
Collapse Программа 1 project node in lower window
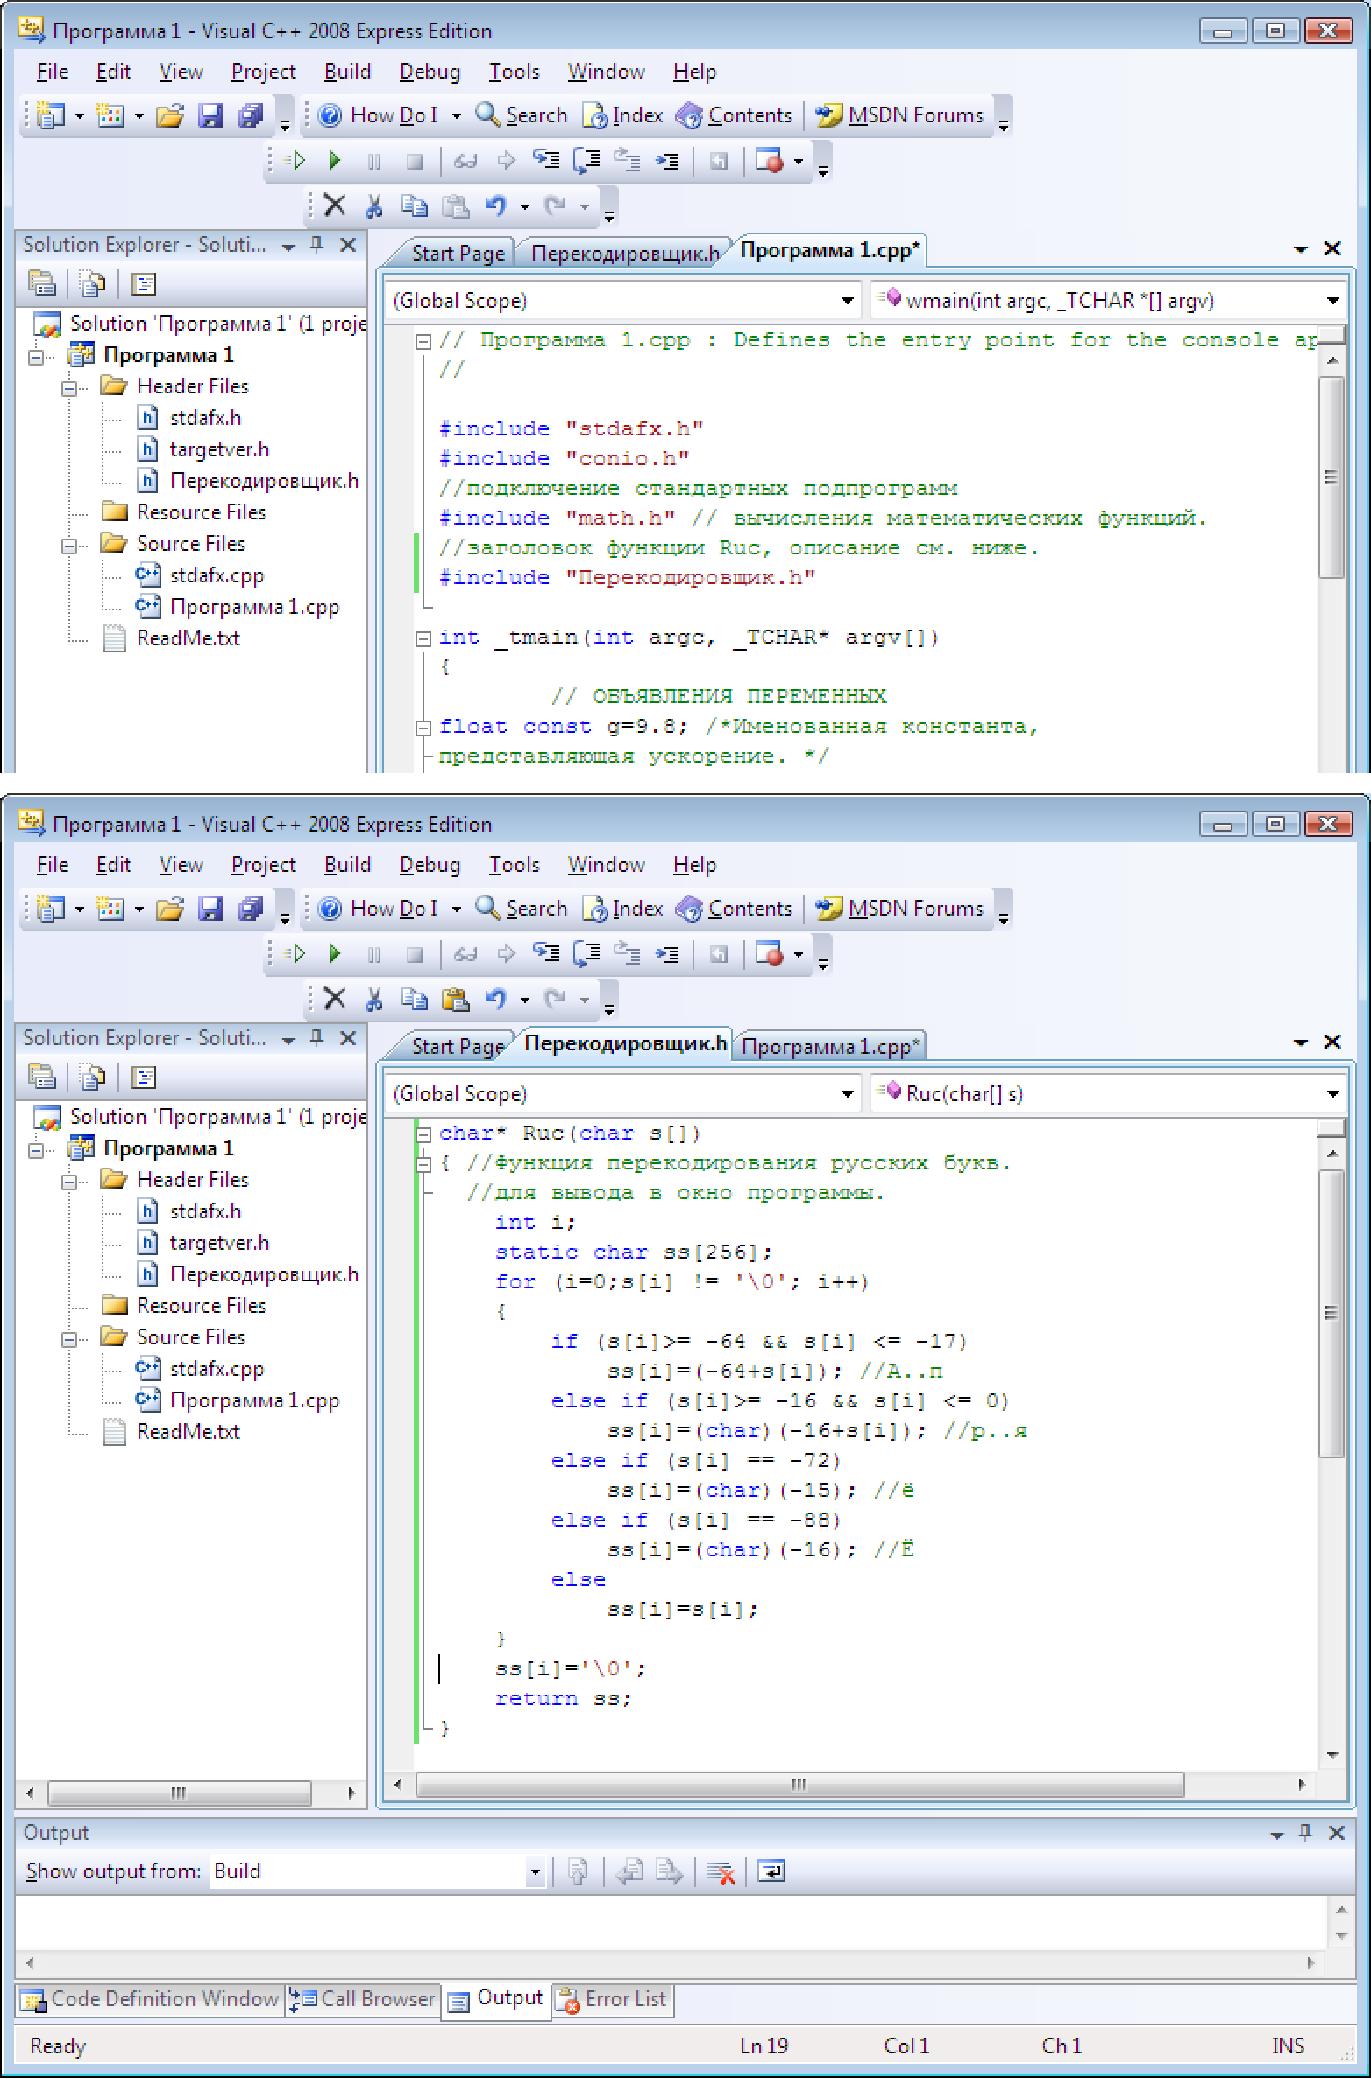tap(36, 1149)
